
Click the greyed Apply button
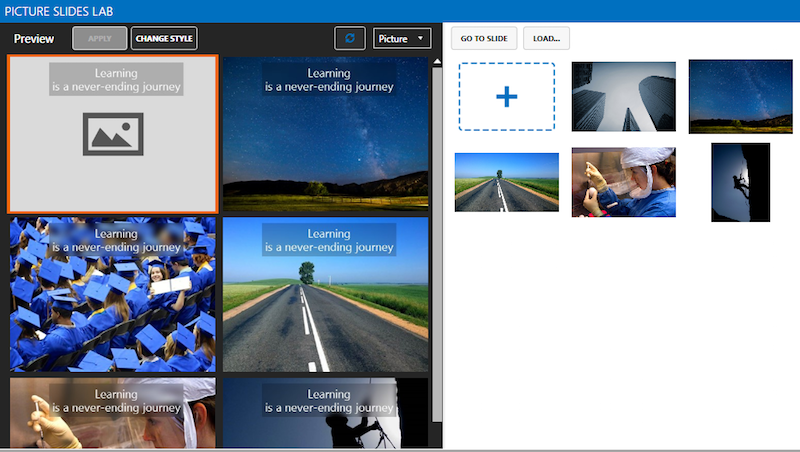click(100, 38)
